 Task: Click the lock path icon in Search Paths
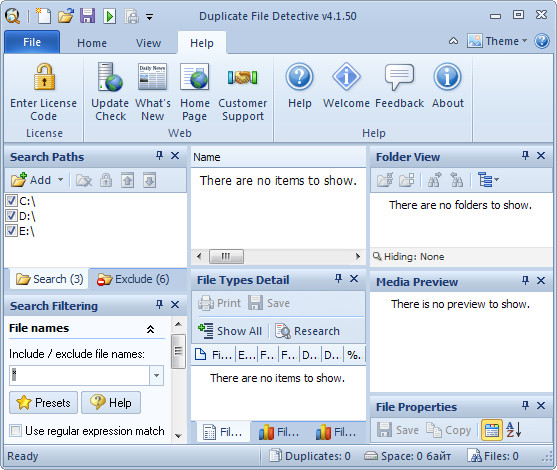coord(106,180)
